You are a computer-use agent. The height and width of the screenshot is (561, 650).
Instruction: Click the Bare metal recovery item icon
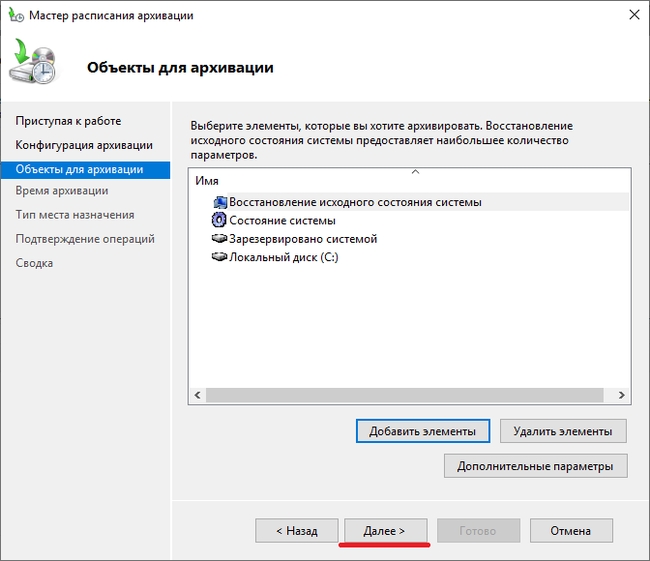220,202
